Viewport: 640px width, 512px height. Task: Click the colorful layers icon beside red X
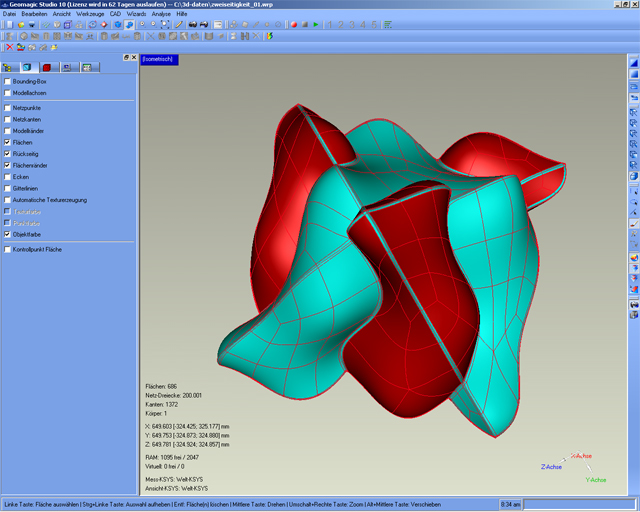click(21, 47)
